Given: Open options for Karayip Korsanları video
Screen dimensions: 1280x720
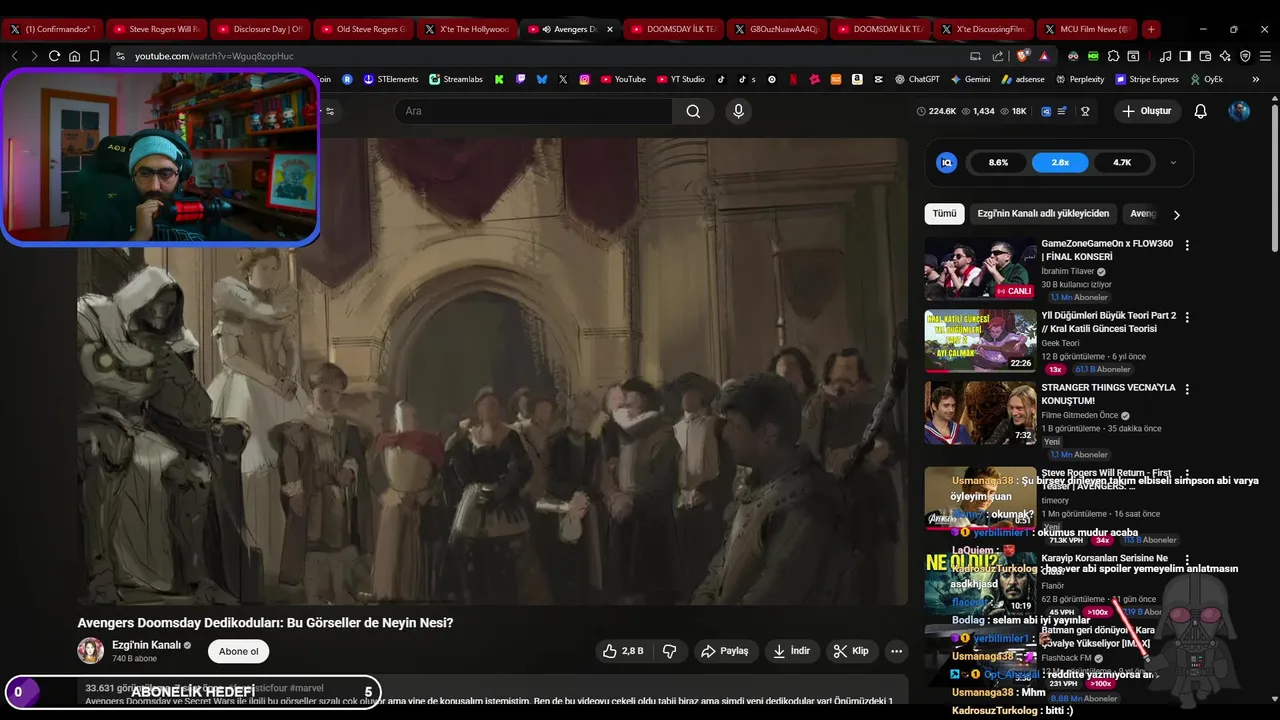Looking at the screenshot, I should 1187,560.
